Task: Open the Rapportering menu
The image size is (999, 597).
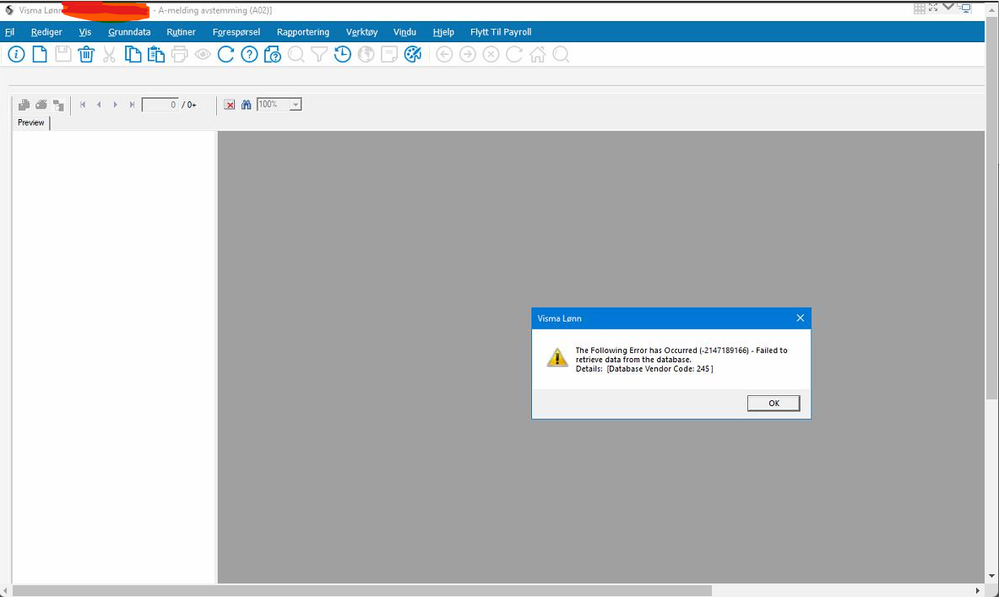Action: coord(303,32)
